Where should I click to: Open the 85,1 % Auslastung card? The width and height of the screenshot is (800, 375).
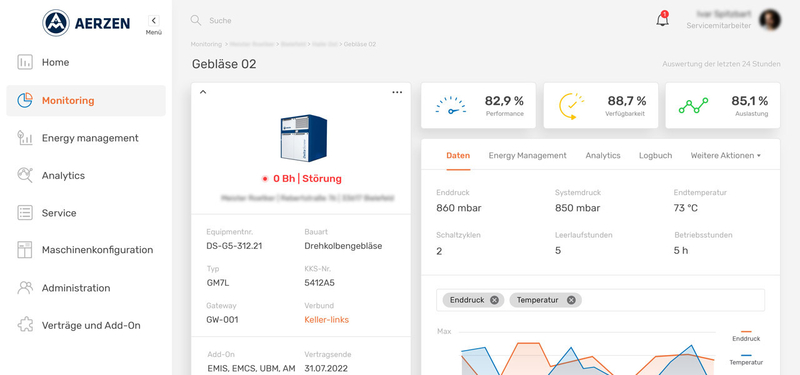point(722,106)
